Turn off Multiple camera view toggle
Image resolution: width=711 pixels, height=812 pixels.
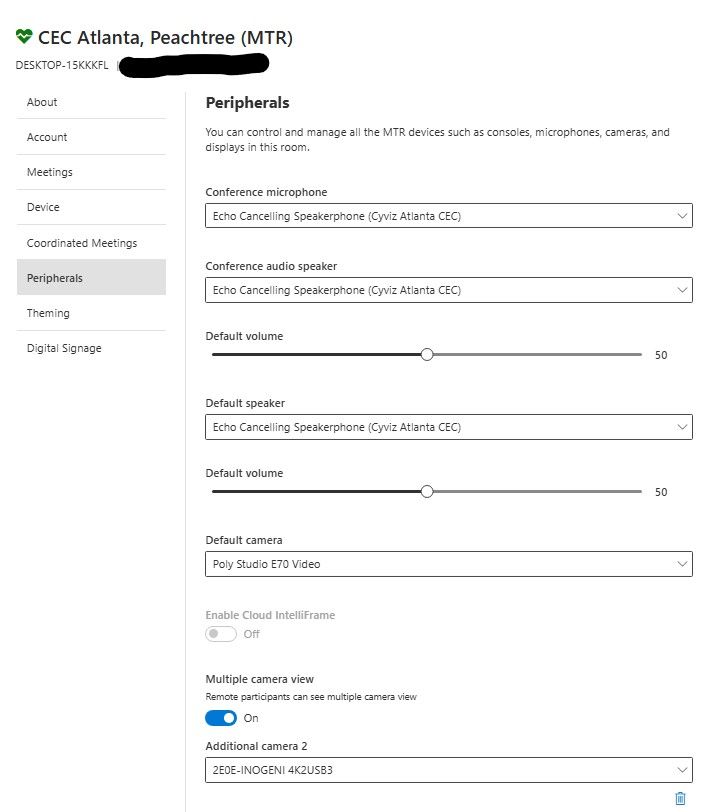pos(221,718)
